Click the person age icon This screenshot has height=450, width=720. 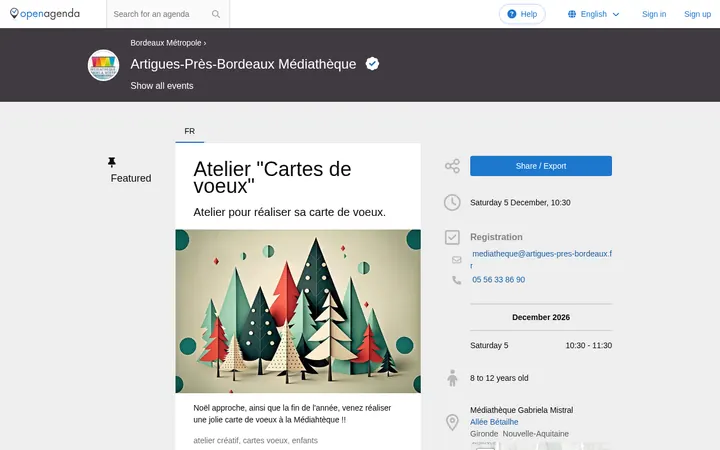[x=452, y=378]
